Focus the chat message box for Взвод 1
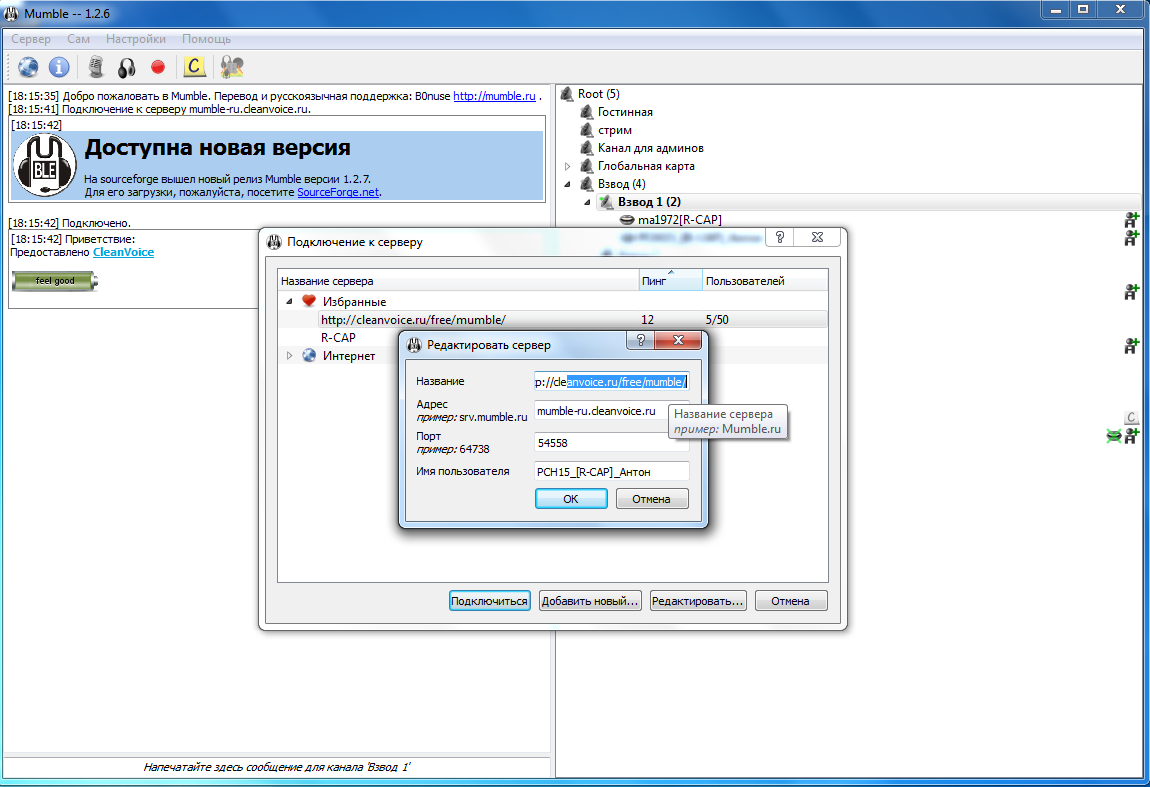Viewport: 1150px width, 787px height. coord(276,767)
